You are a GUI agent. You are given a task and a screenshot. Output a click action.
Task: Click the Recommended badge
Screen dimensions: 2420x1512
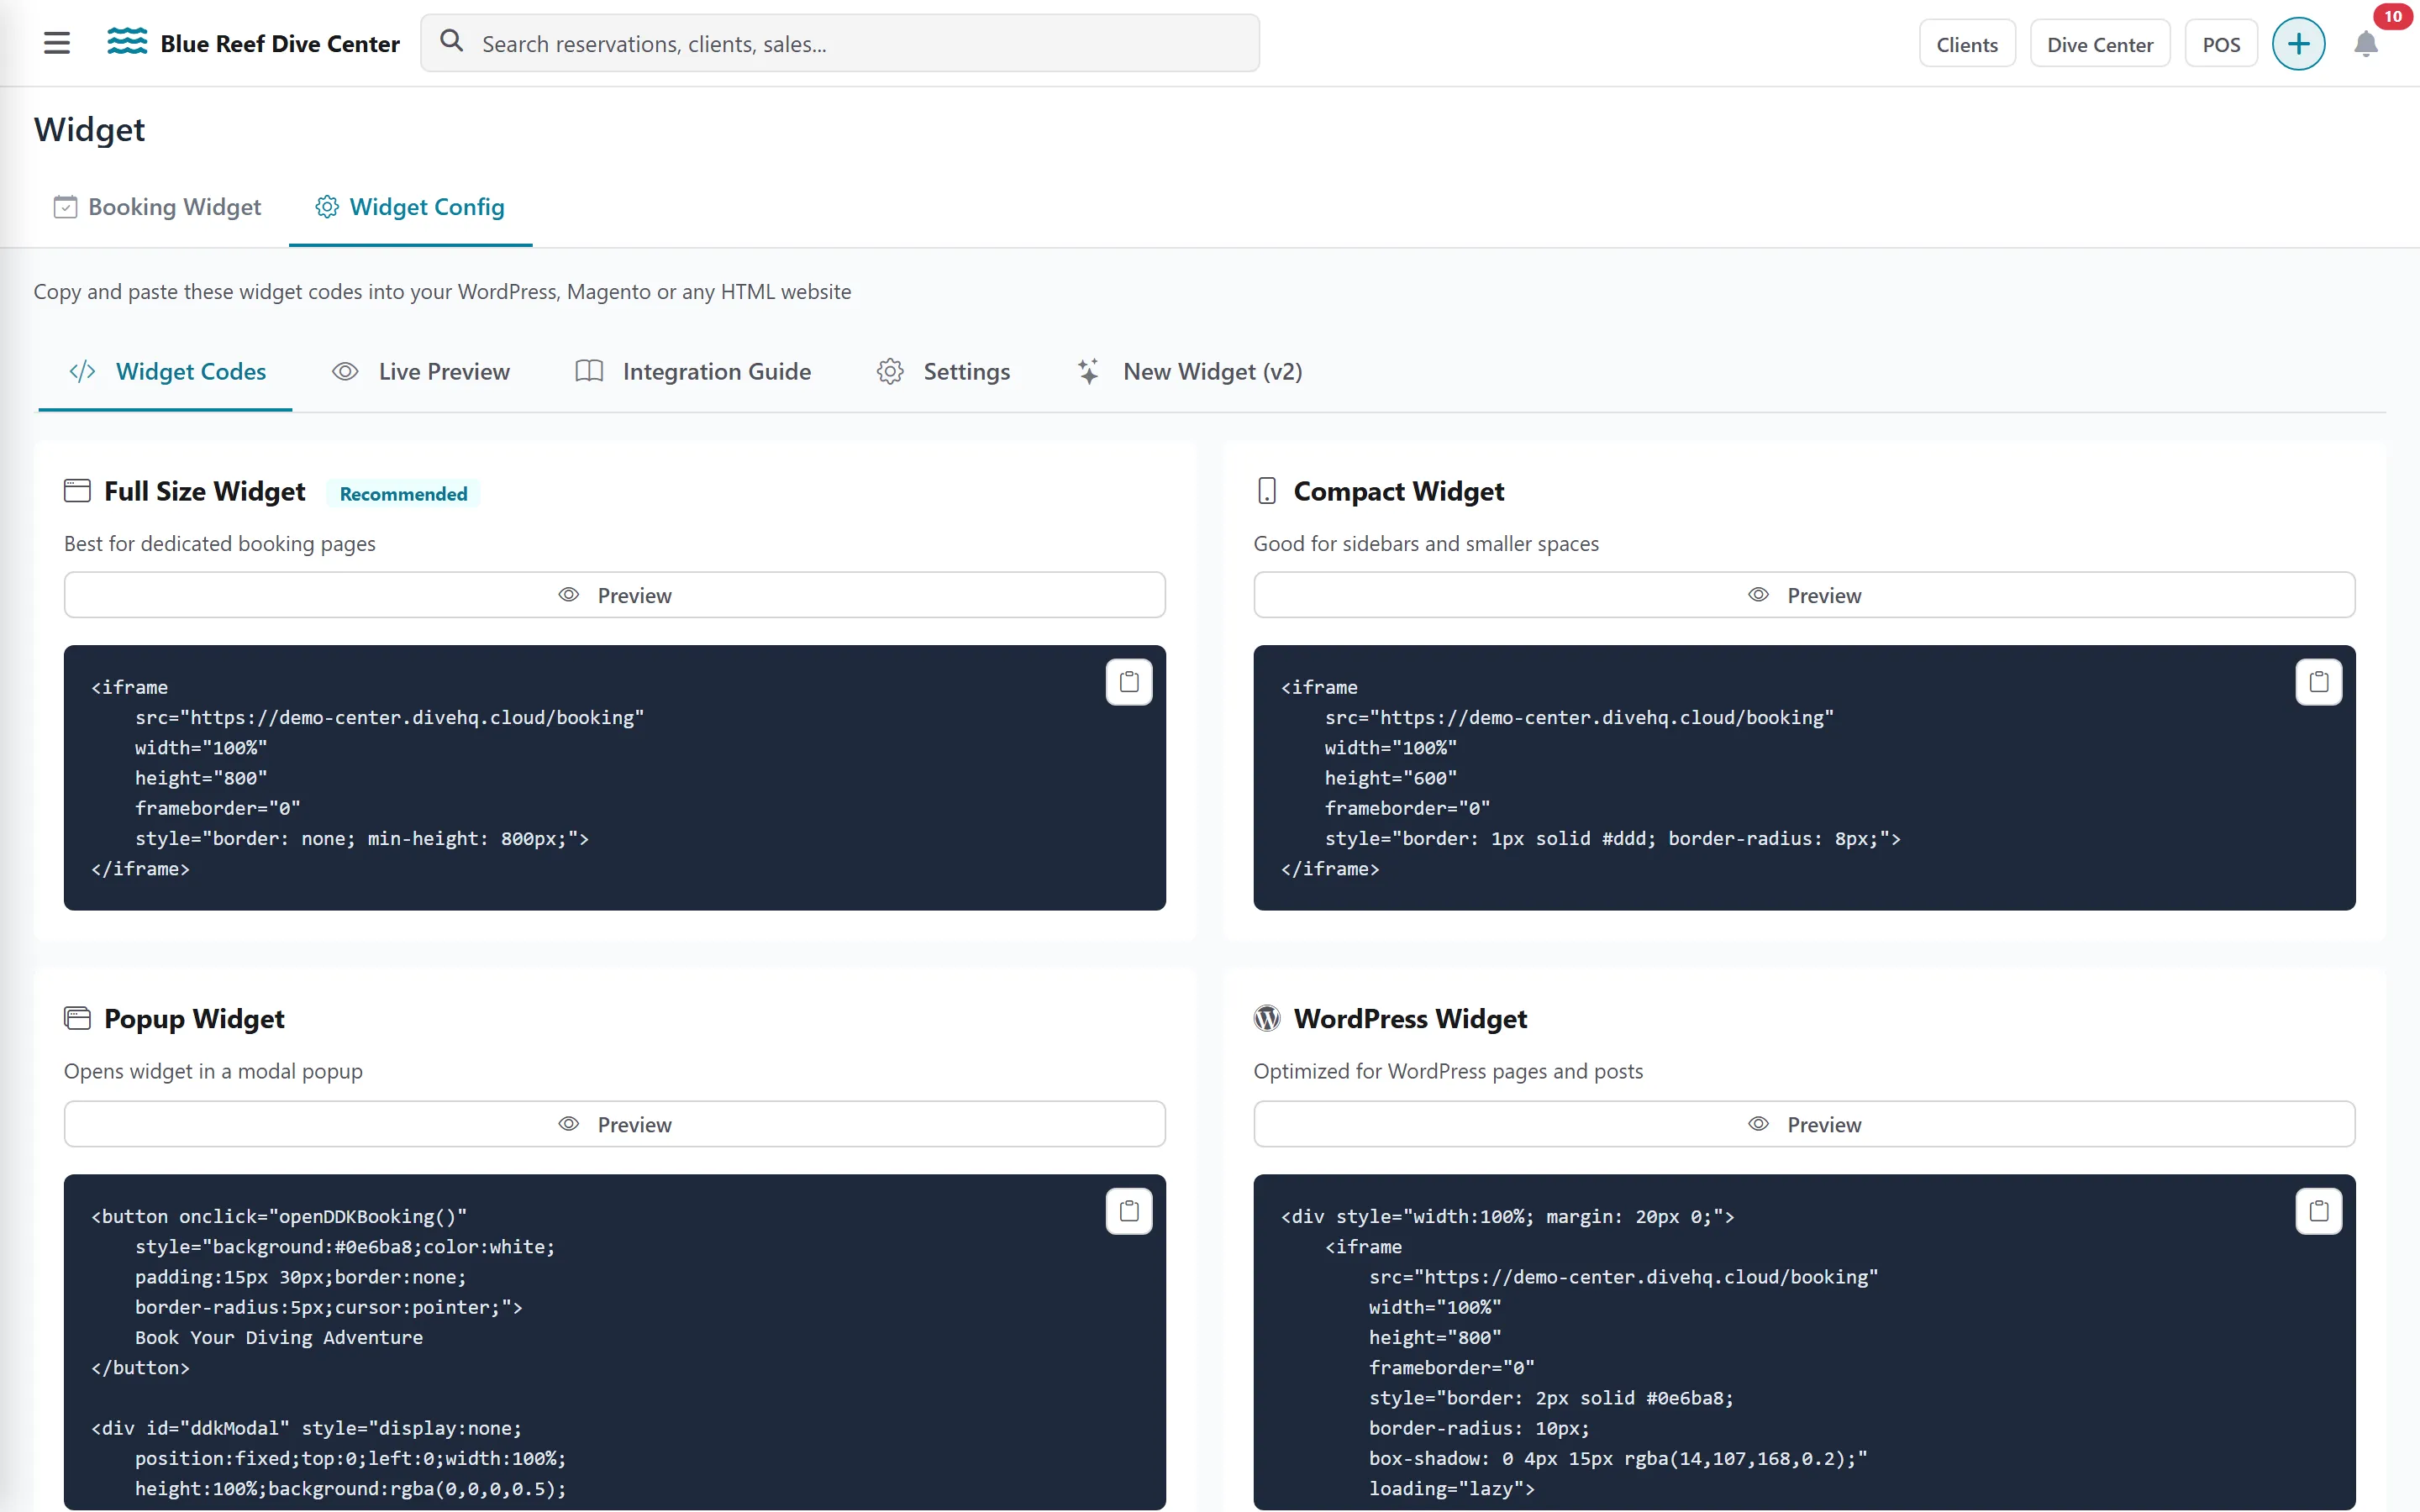coord(403,494)
